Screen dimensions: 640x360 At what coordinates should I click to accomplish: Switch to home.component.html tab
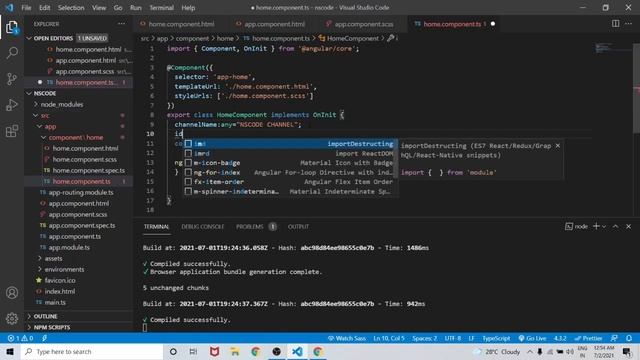coord(181,24)
